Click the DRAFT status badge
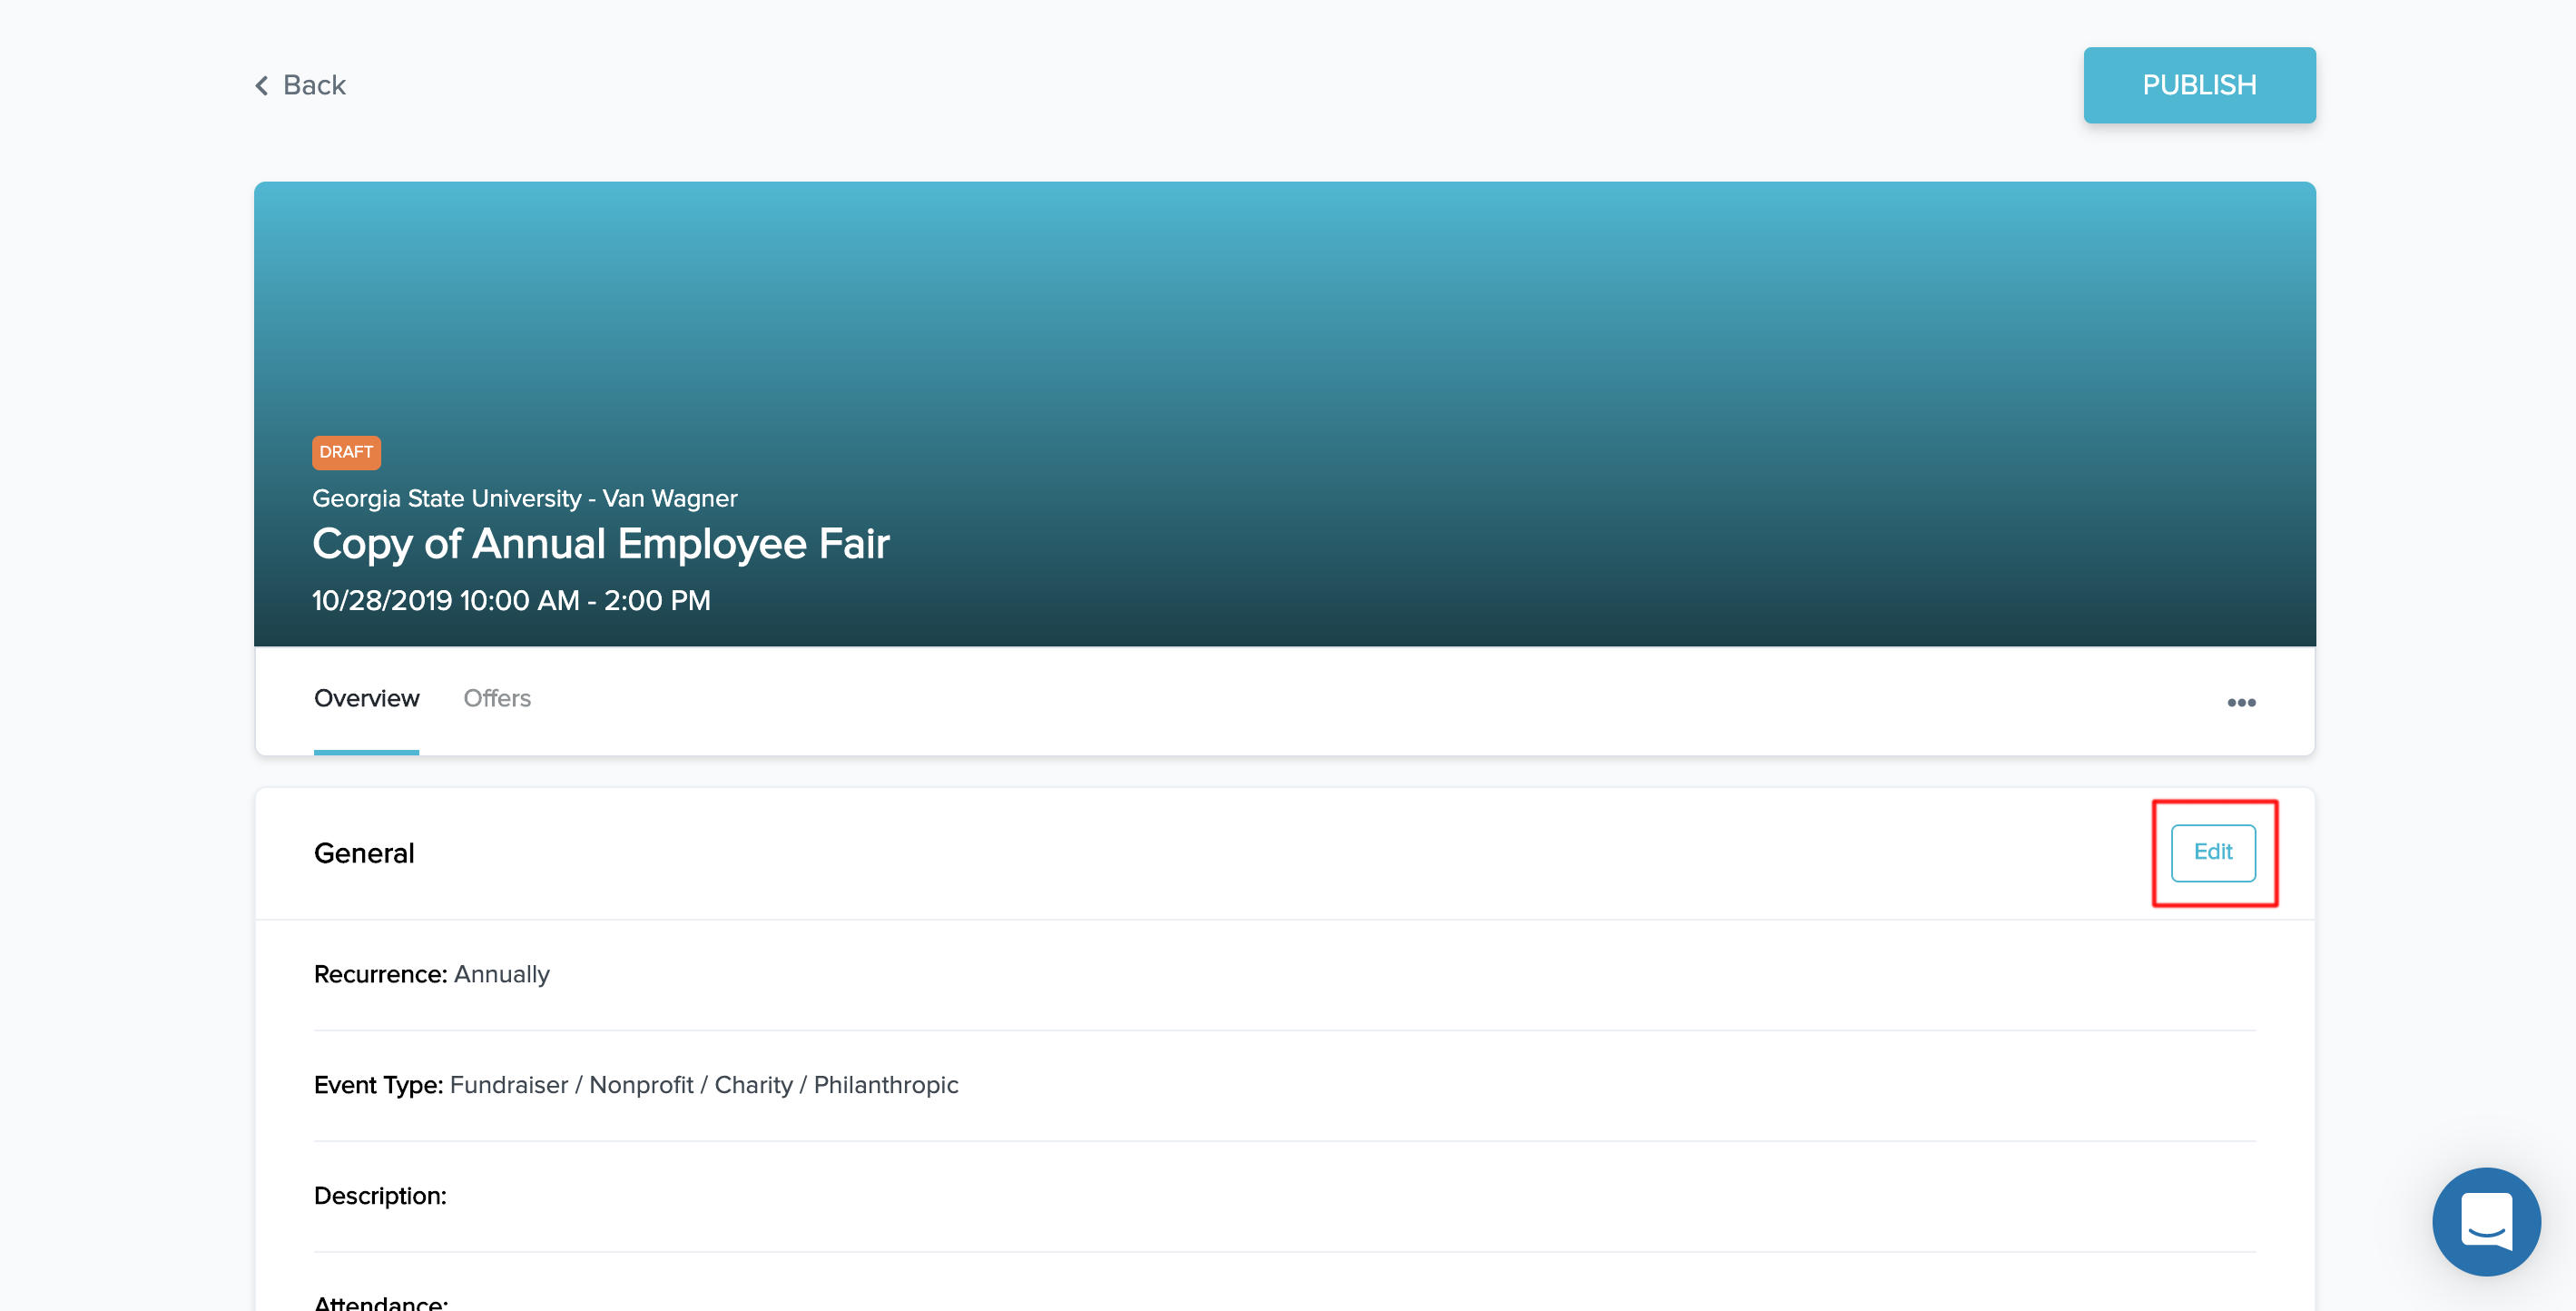Image resolution: width=2576 pixels, height=1311 pixels. [x=346, y=452]
